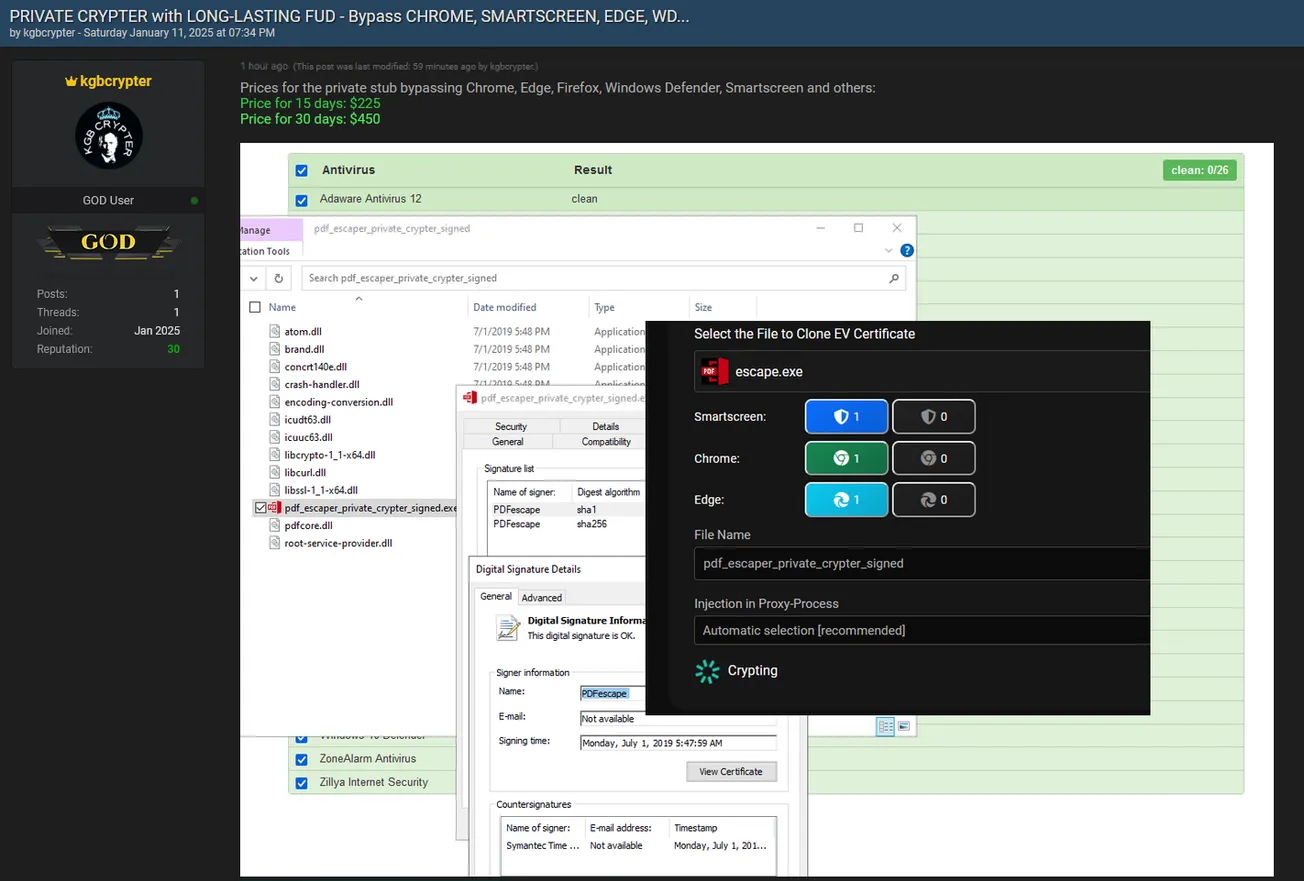Expand the Explorer ribbon chevron
Viewport: 1304px width, 881px height.
[888, 251]
